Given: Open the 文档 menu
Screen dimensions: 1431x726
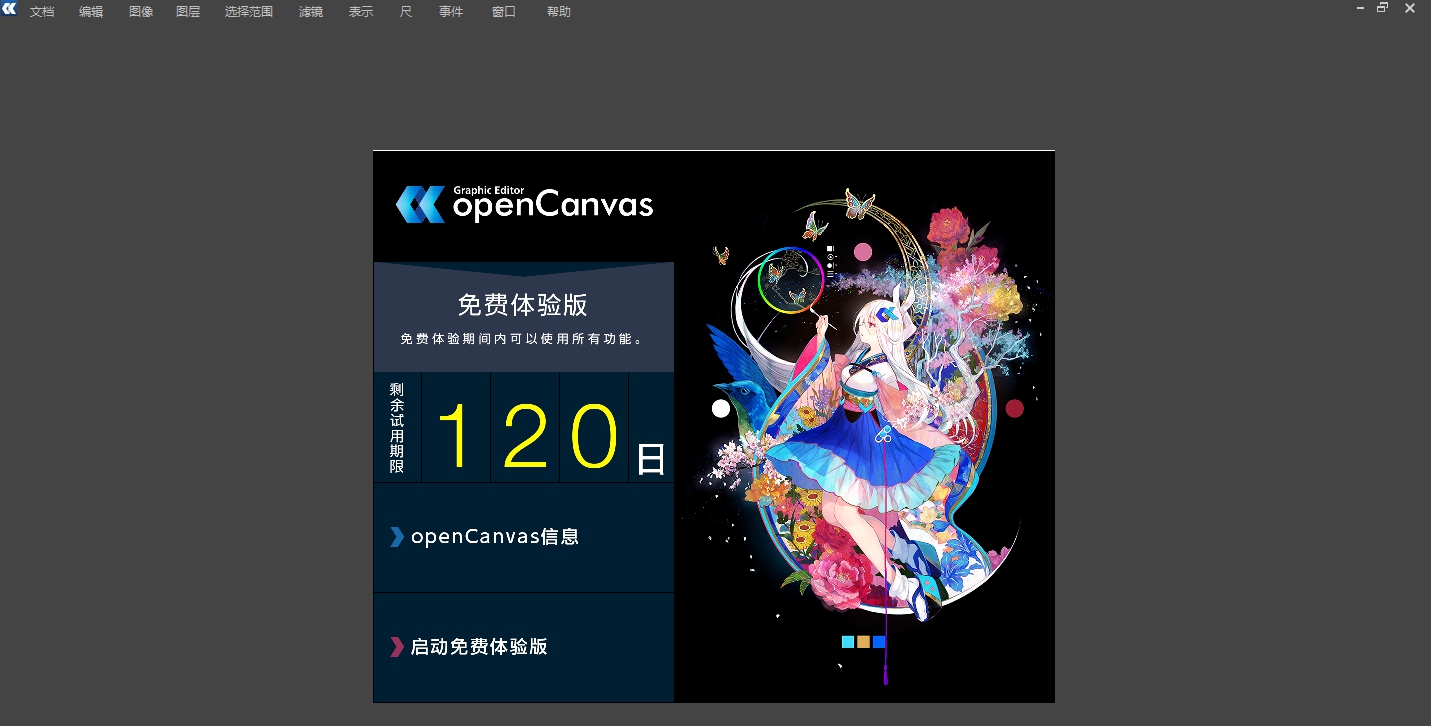Looking at the screenshot, I should click(x=42, y=12).
